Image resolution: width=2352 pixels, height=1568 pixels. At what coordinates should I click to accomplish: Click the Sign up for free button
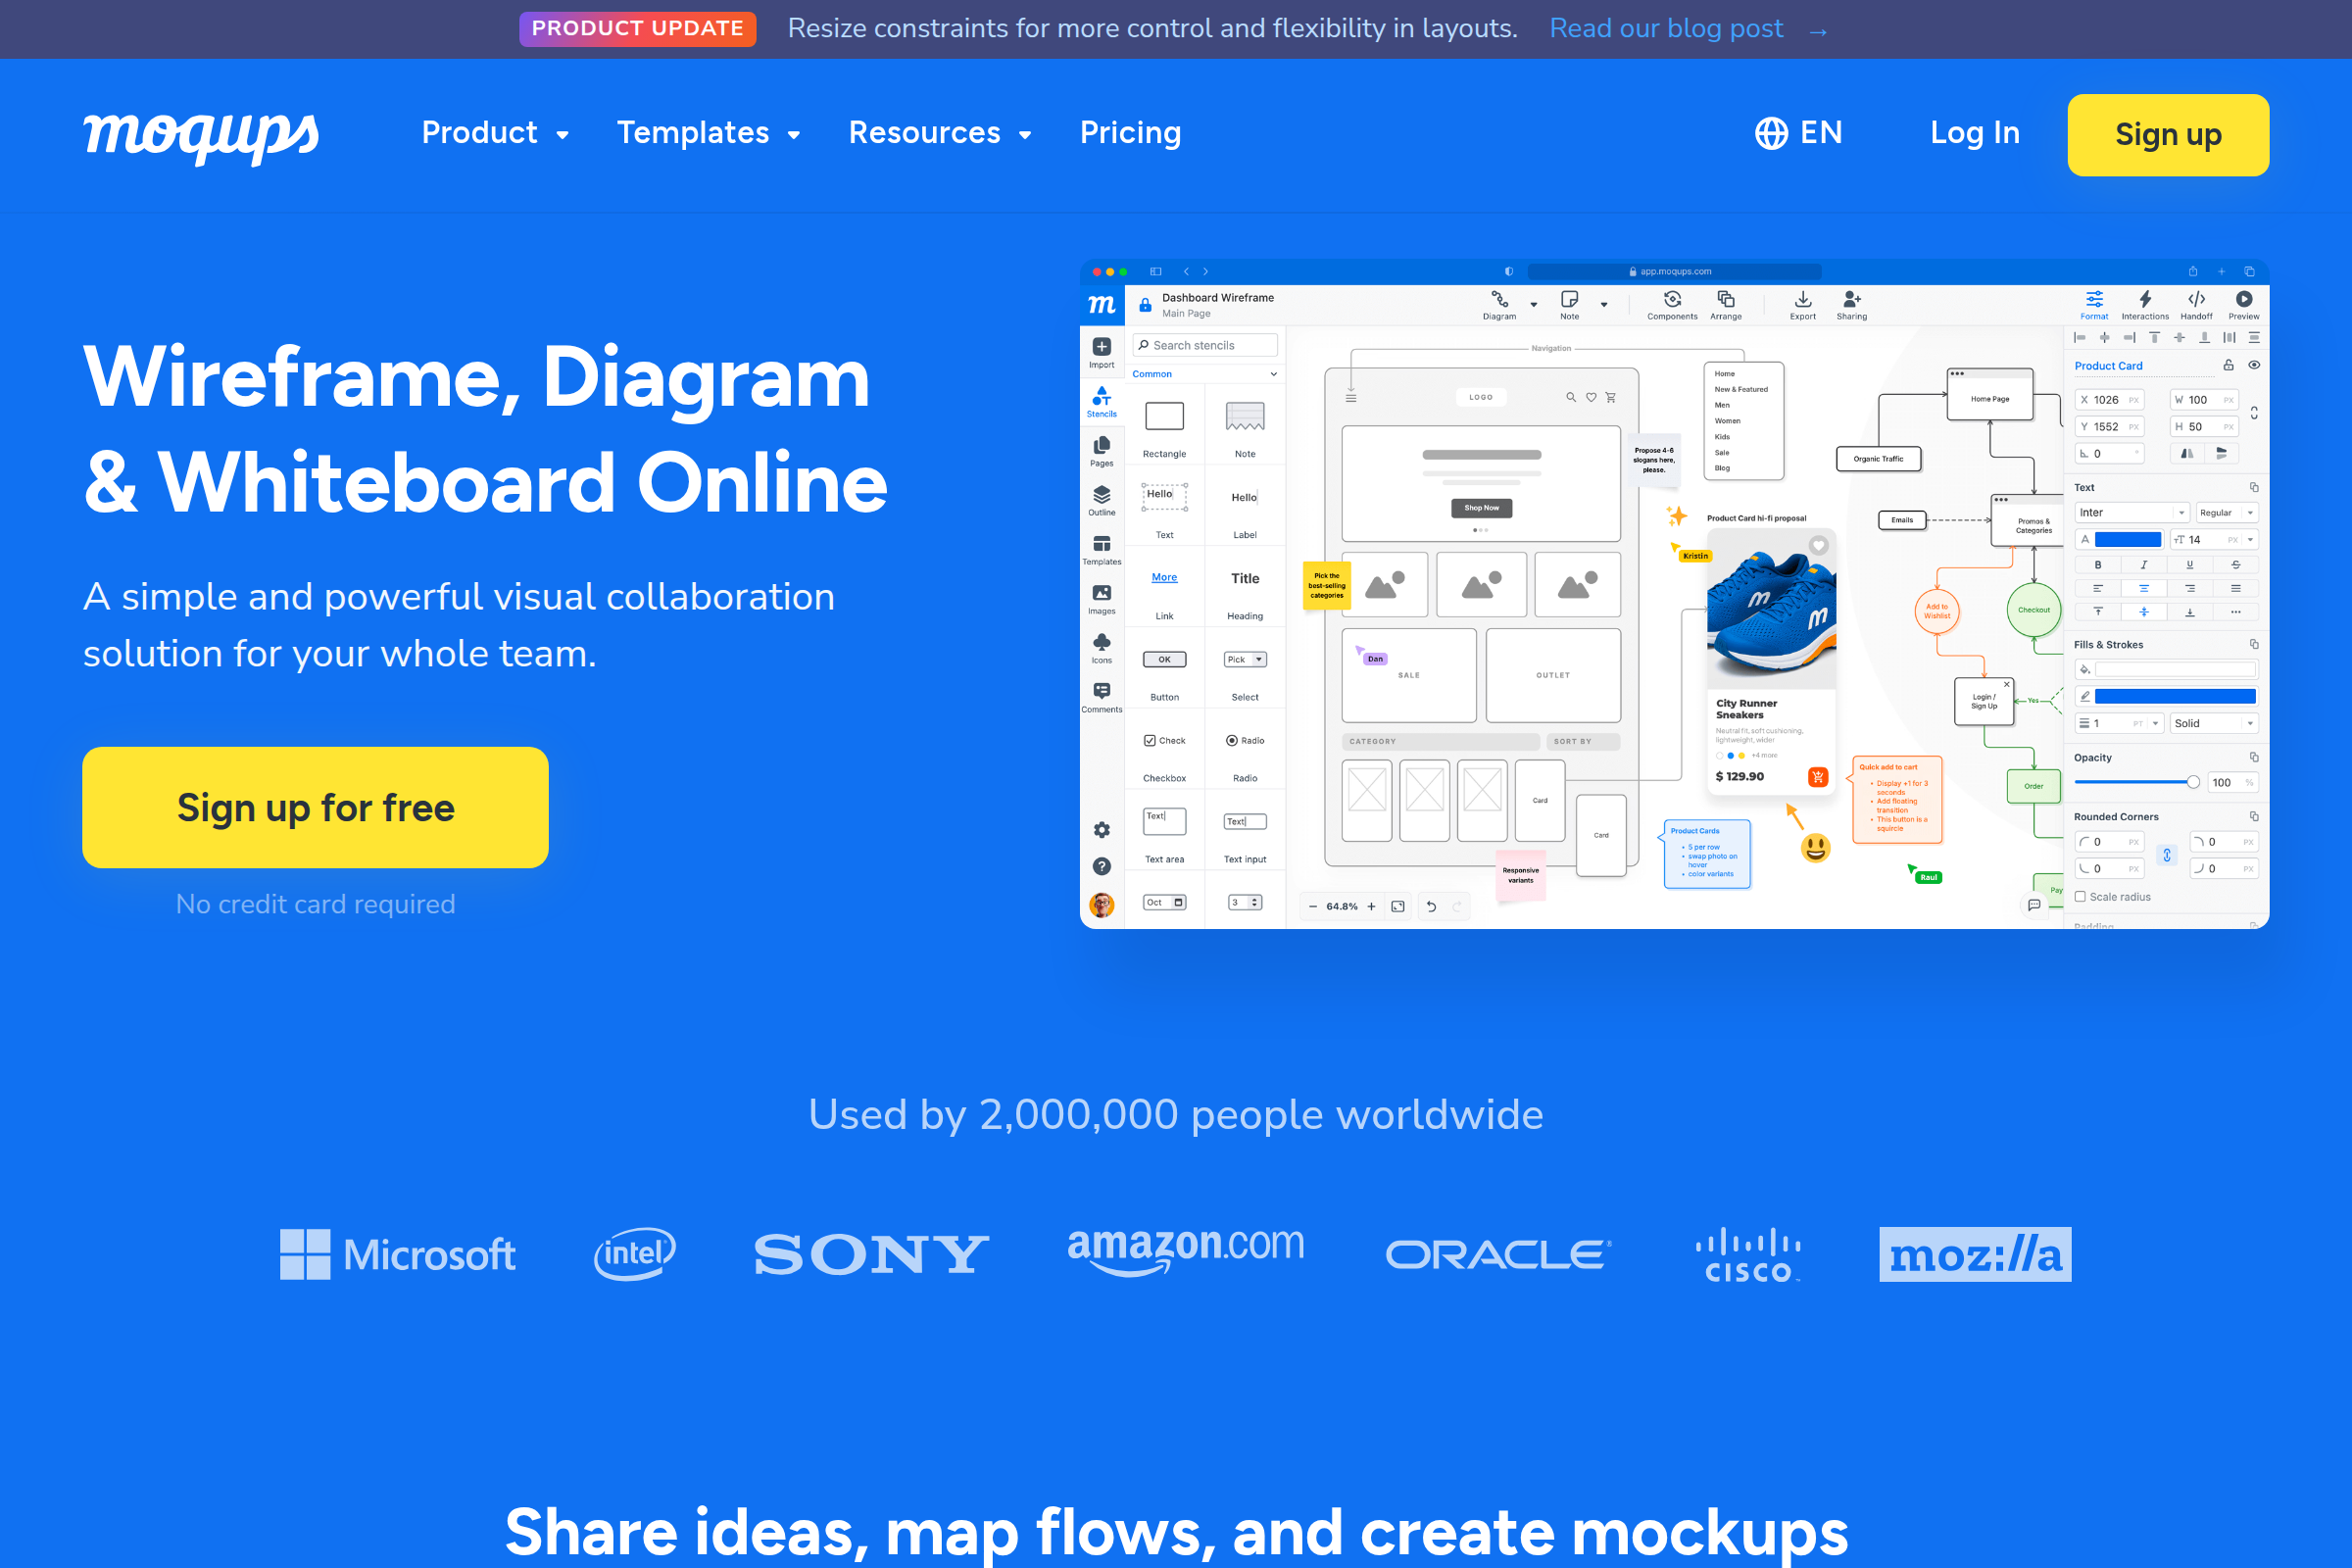[x=315, y=807]
